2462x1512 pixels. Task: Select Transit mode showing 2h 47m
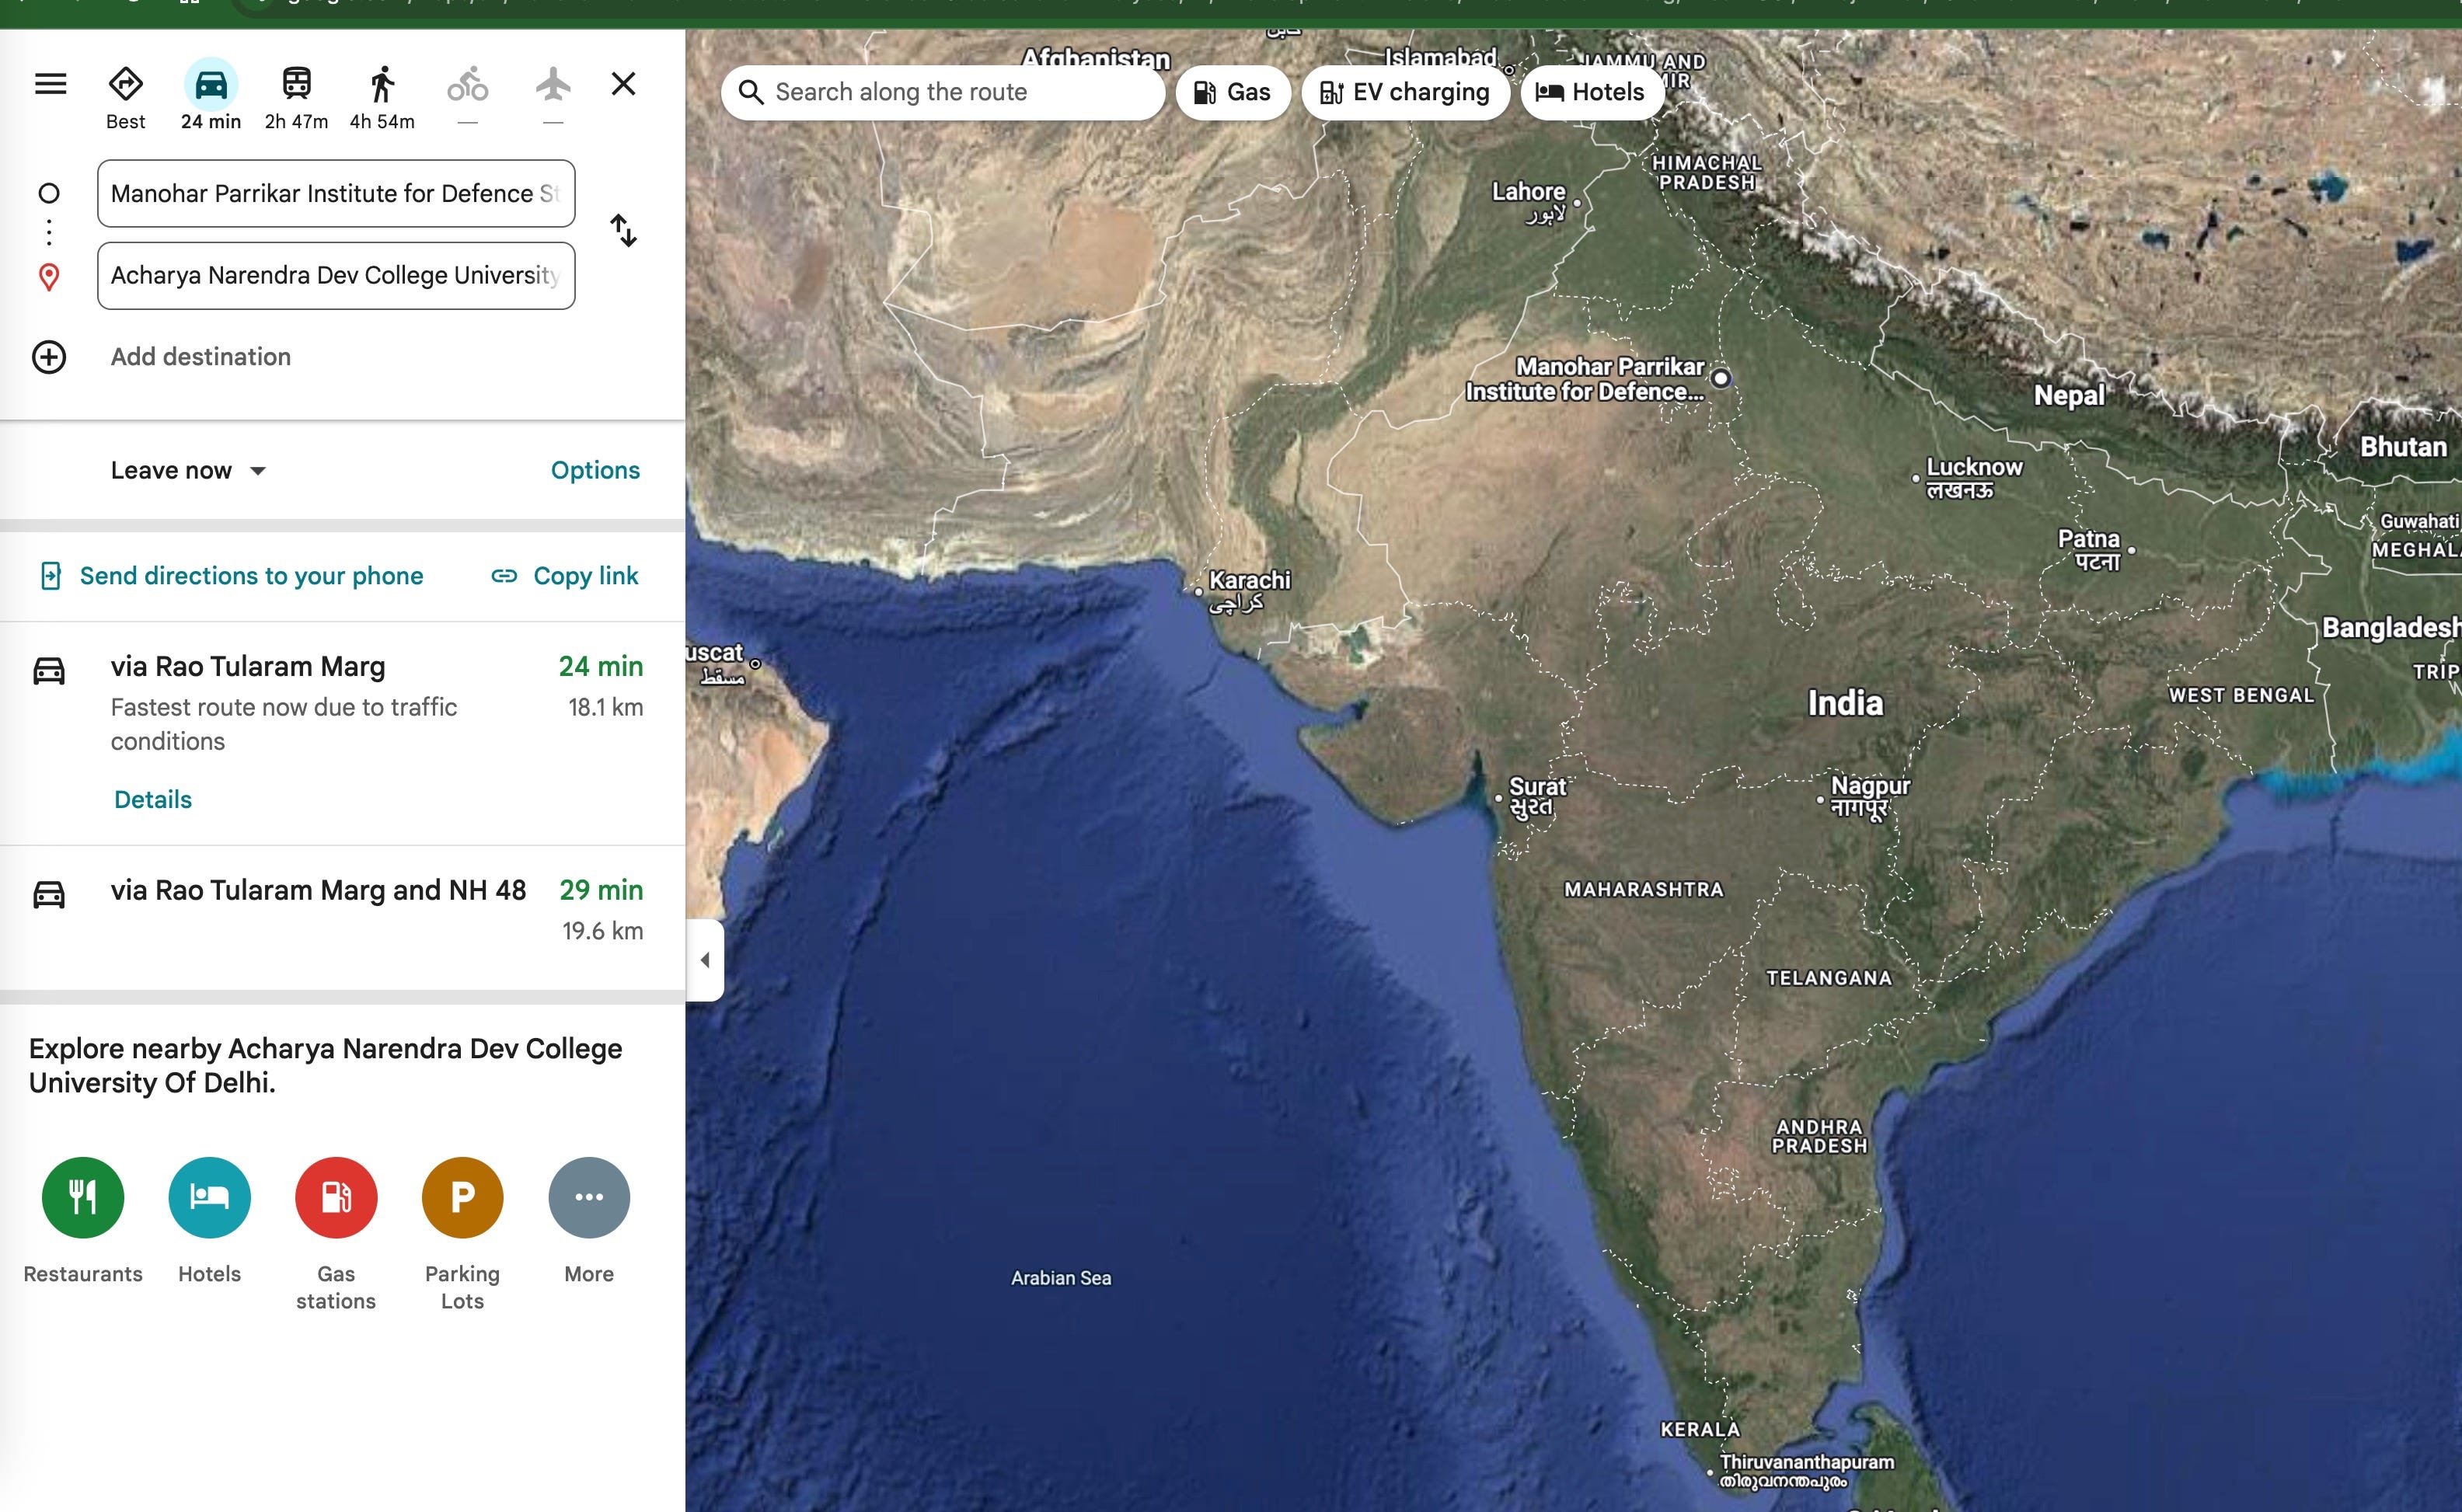coord(296,98)
